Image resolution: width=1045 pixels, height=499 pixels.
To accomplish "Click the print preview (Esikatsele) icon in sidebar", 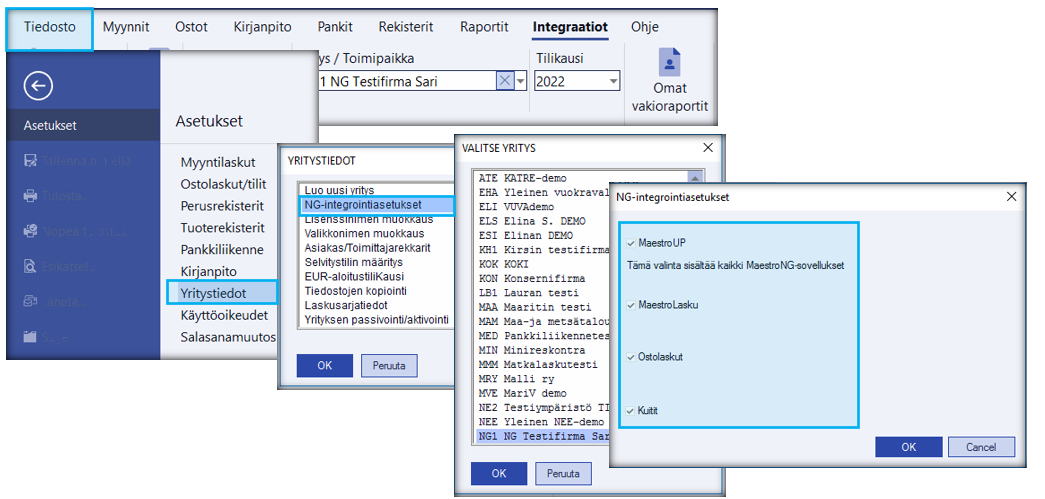I will pos(30,266).
